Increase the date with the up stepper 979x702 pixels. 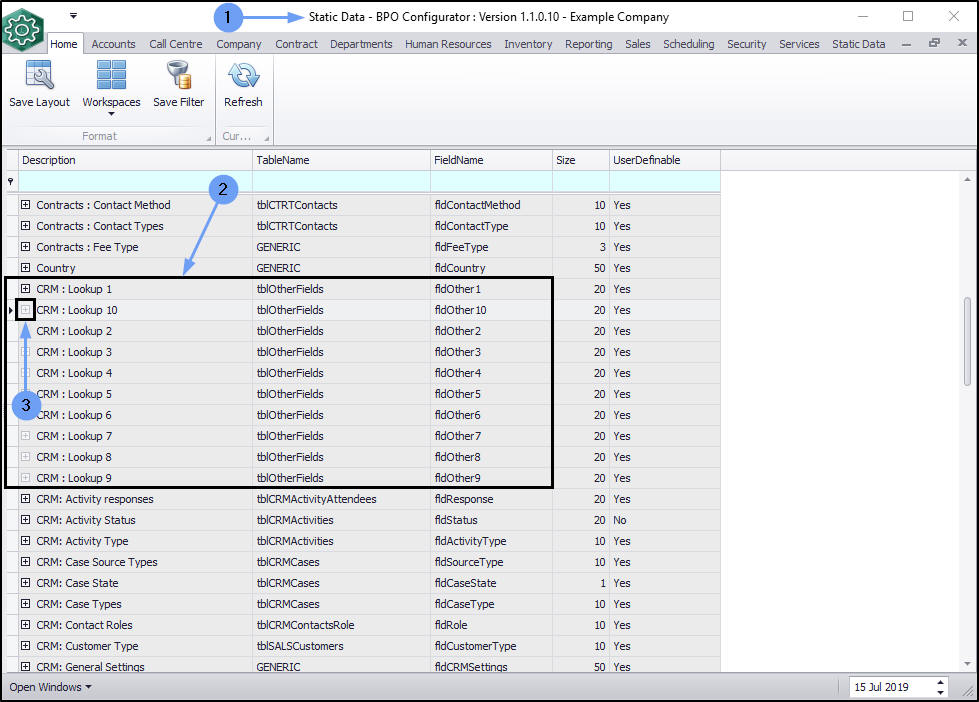tap(940, 683)
